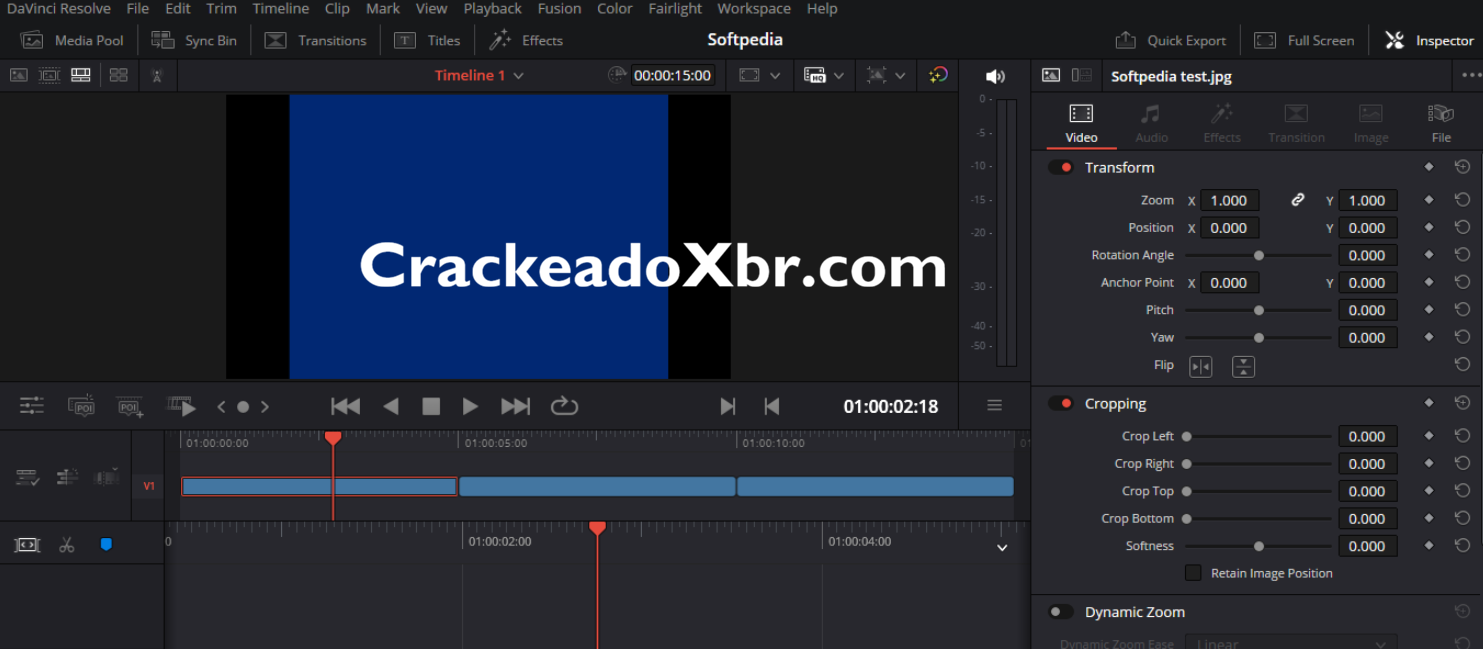Select the split clip scissors tool
Viewport: 1483px width, 649px height.
click(x=67, y=545)
